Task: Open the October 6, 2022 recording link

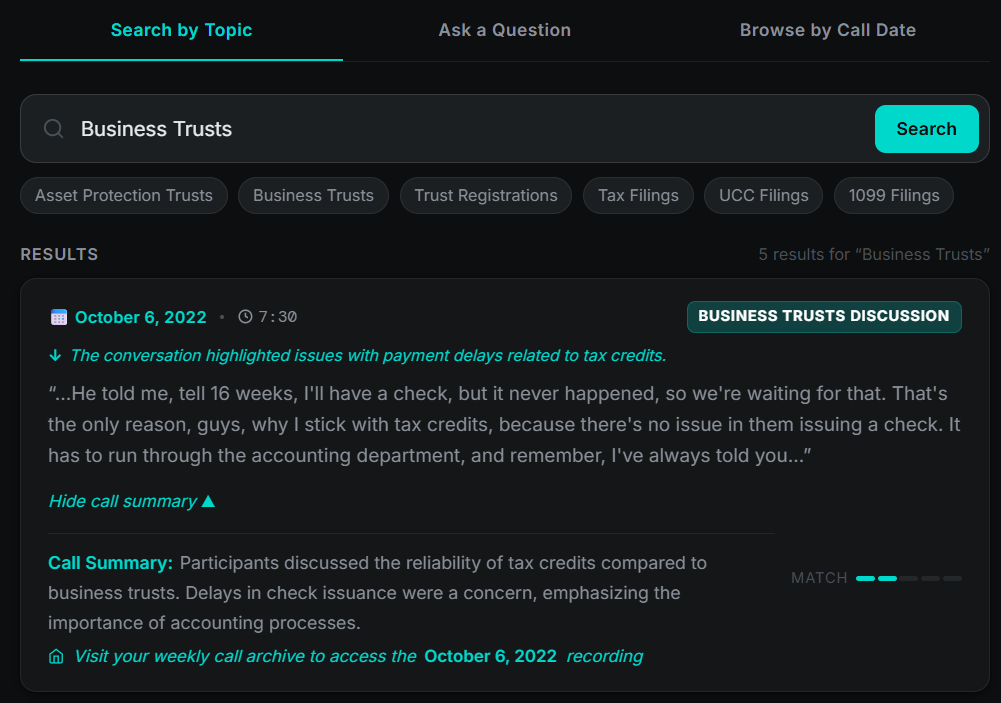Action: (x=492, y=656)
